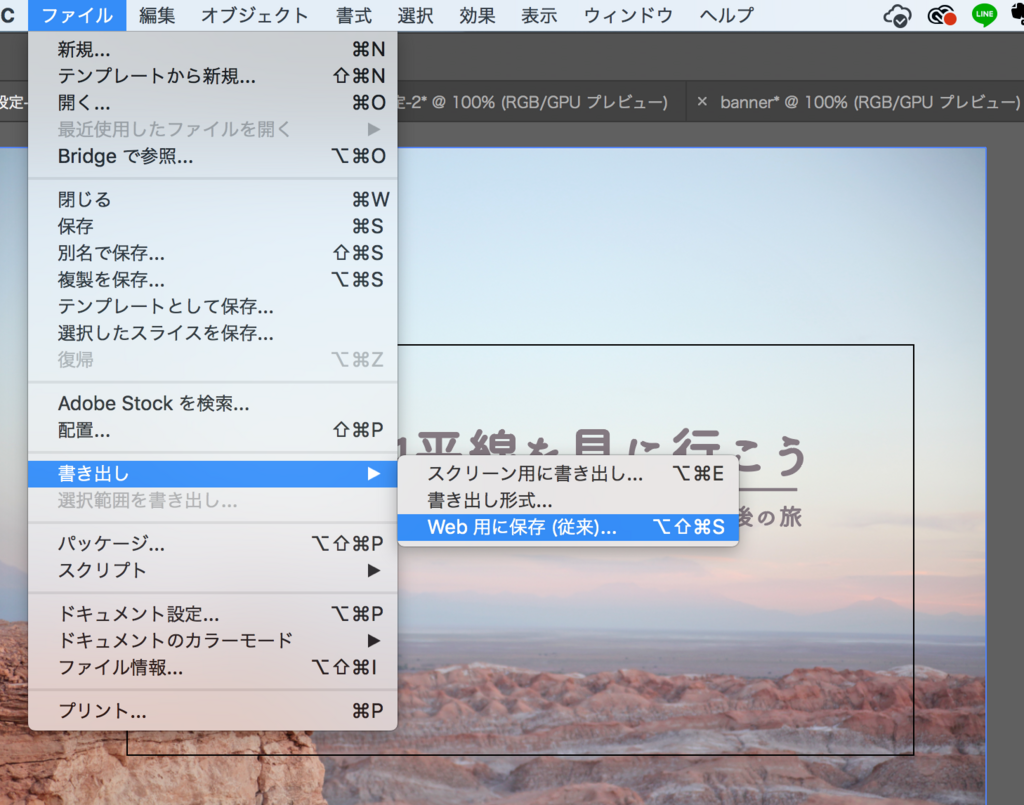This screenshot has height=805, width=1024.
Task: Choose Bridge で参照...
Action: click(x=213, y=156)
